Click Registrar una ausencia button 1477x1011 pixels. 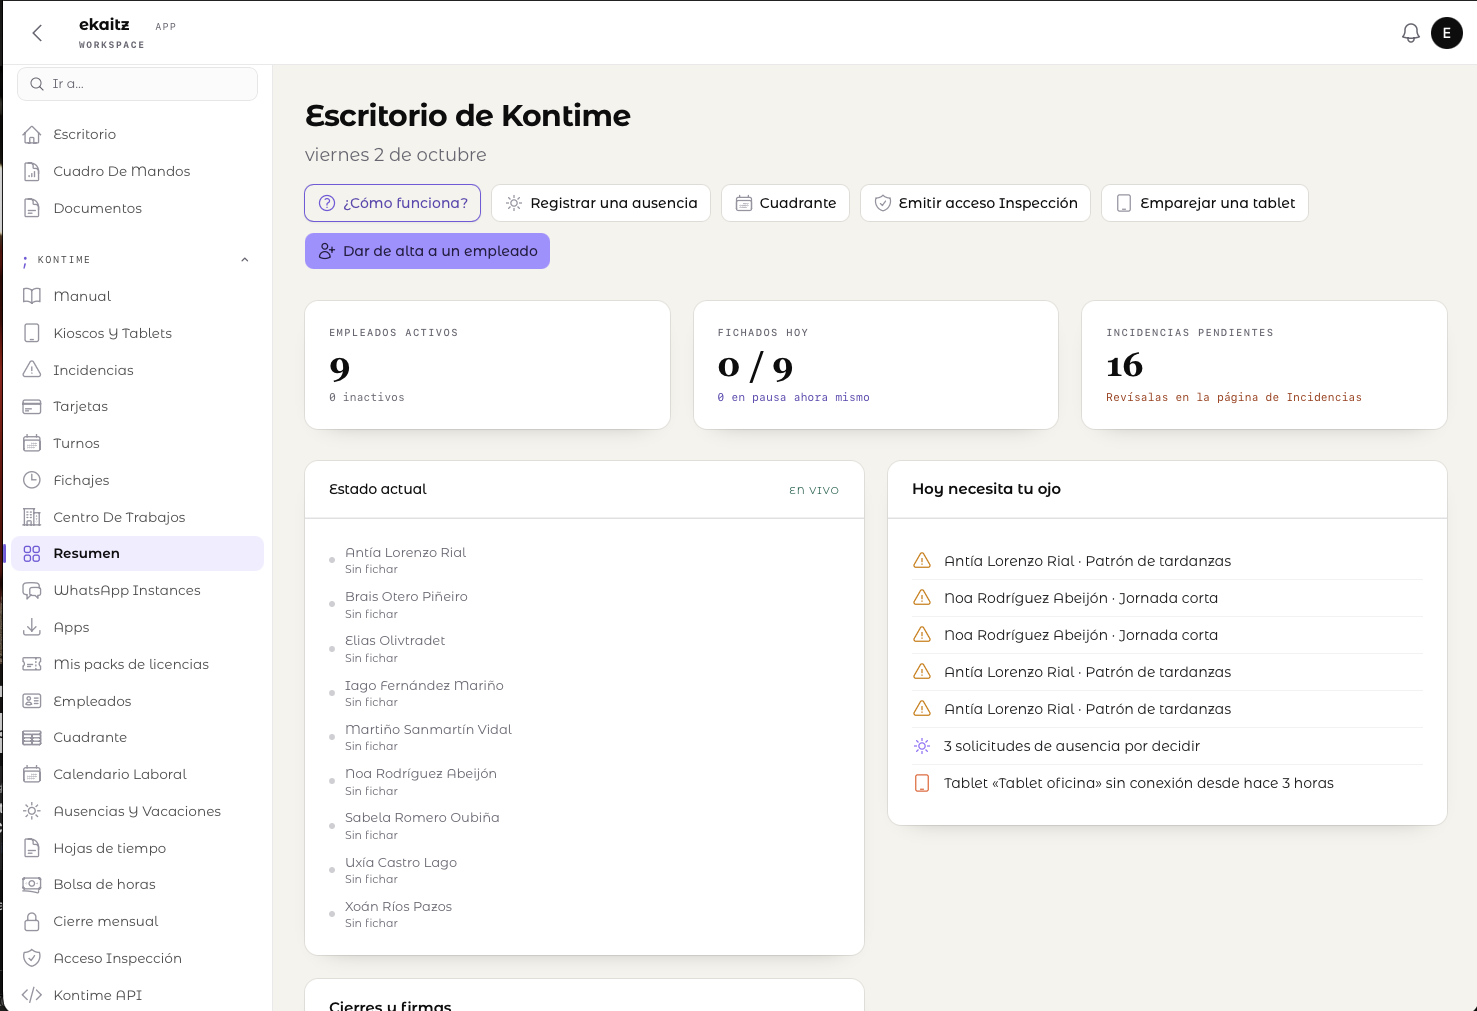(x=601, y=203)
